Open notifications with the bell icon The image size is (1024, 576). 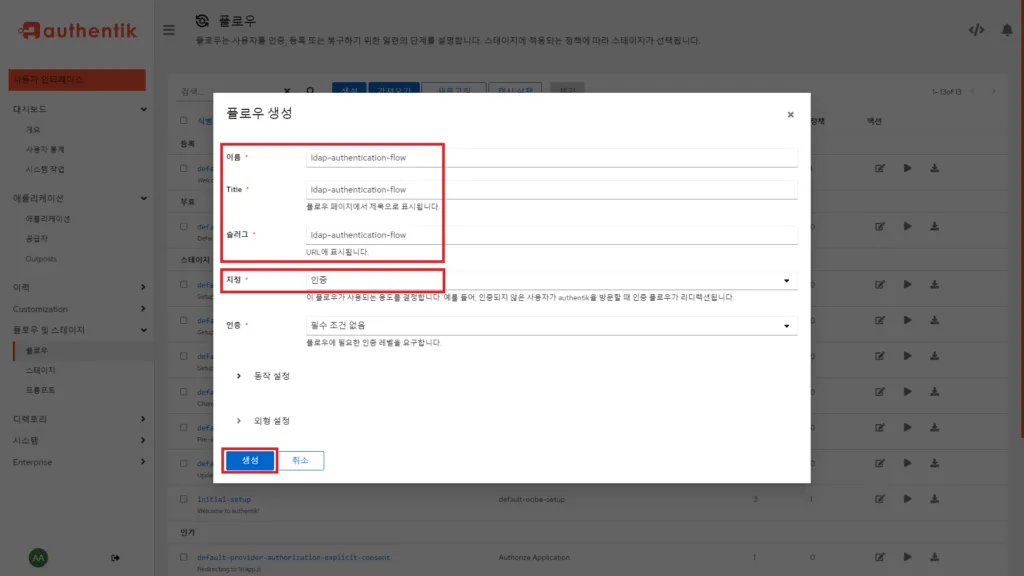click(x=1006, y=30)
